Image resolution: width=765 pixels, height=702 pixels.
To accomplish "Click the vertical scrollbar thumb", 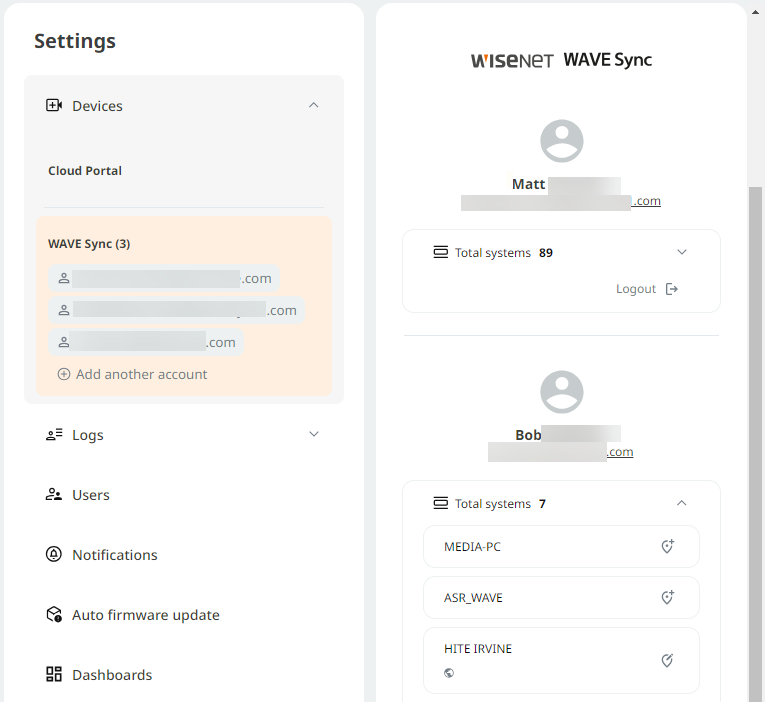I will pyautogui.click(x=755, y=444).
